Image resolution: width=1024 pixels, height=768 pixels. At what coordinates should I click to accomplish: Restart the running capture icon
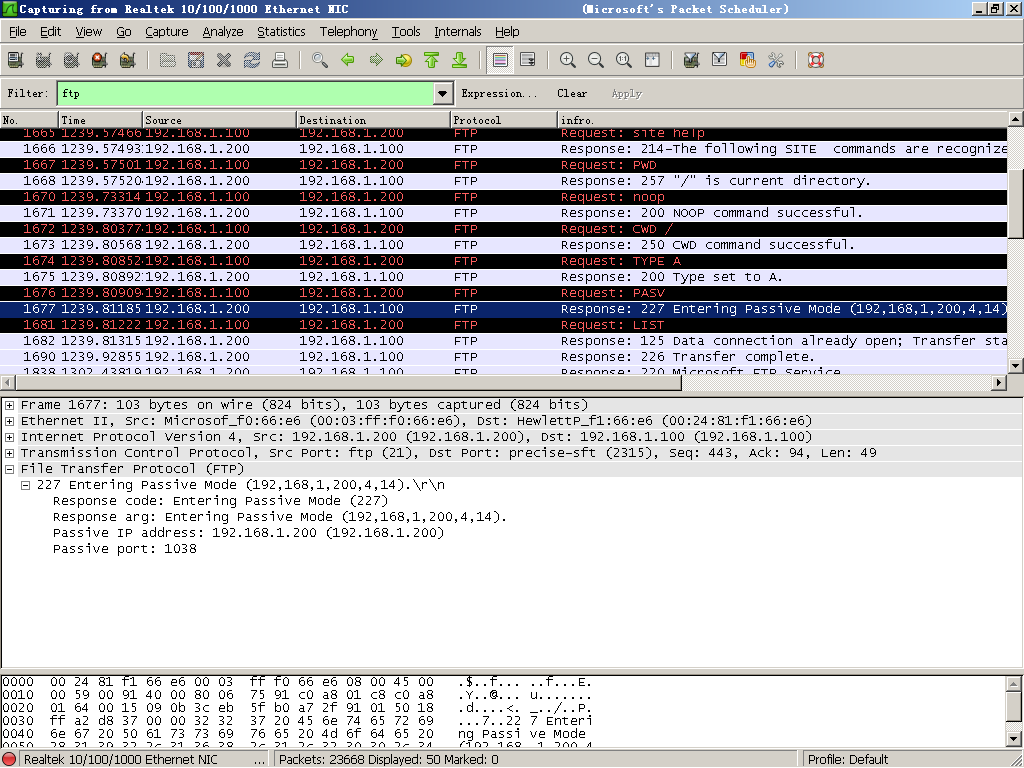128,60
